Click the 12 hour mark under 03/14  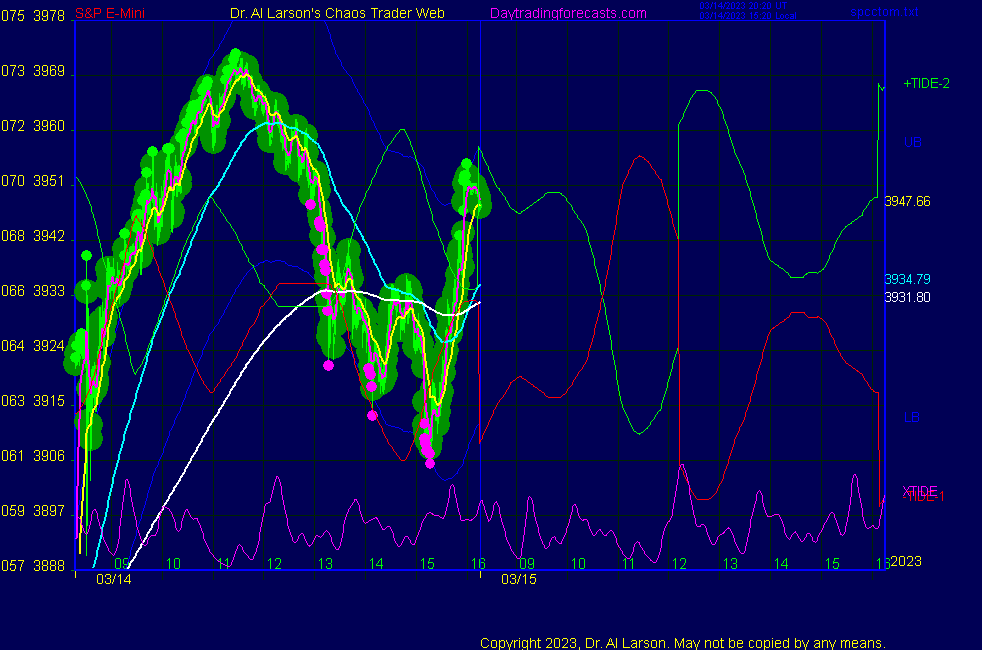pos(274,564)
